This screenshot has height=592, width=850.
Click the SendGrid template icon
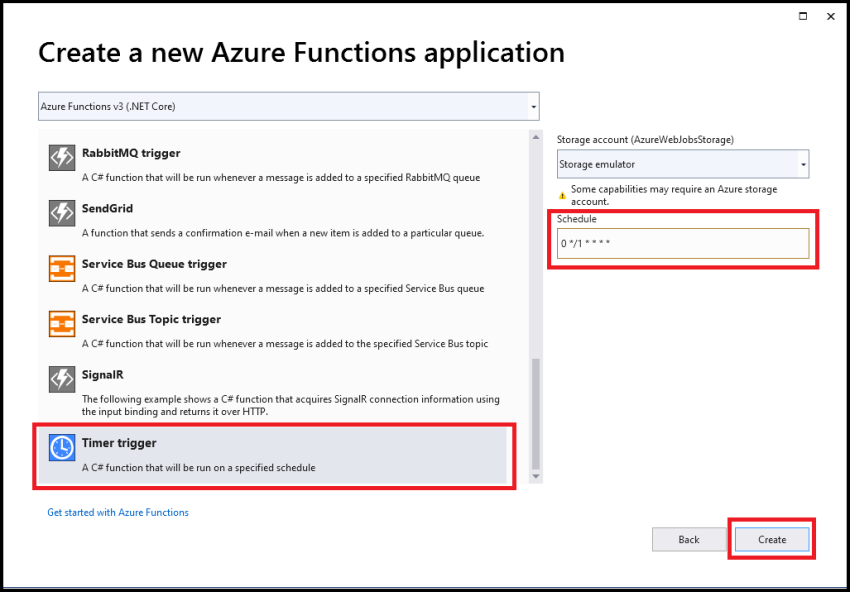click(x=62, y=213)
